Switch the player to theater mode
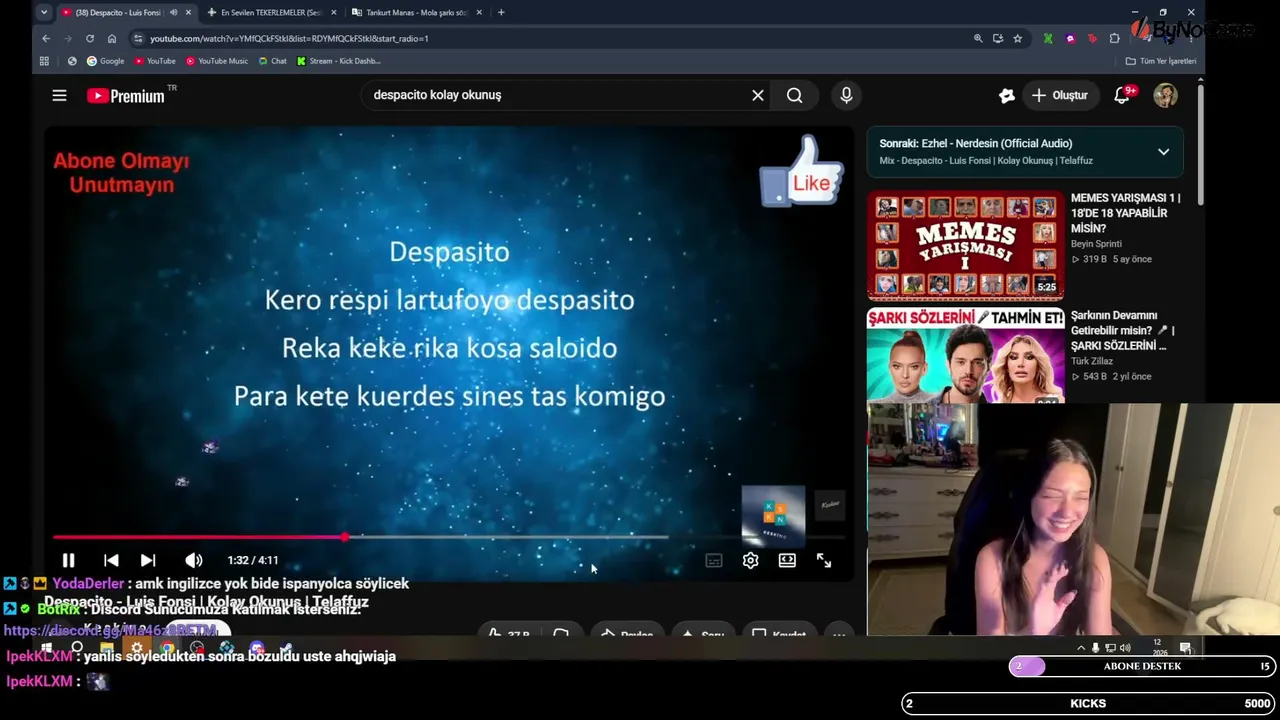 (787, 561)
